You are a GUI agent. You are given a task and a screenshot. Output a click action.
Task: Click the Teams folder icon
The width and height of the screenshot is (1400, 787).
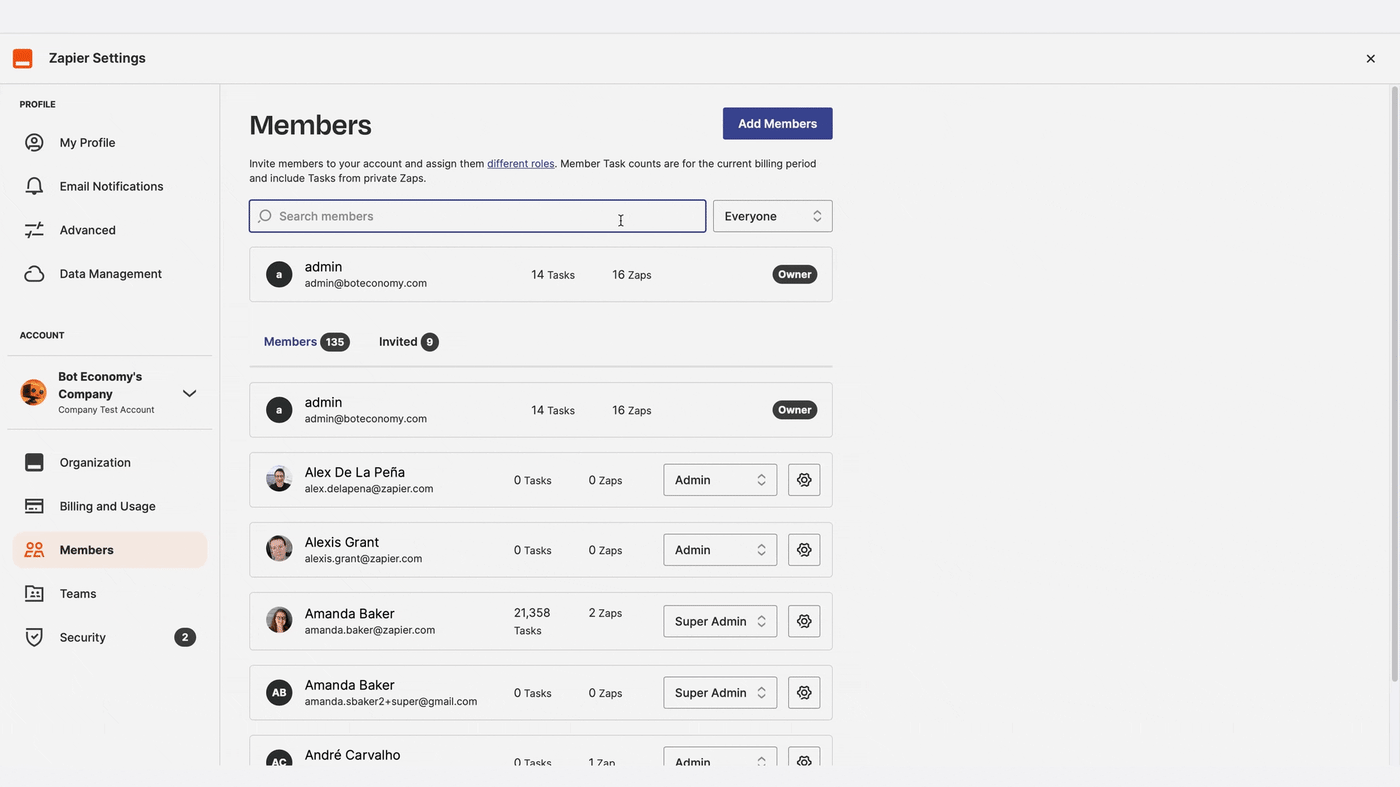click(x=34, y=593)
